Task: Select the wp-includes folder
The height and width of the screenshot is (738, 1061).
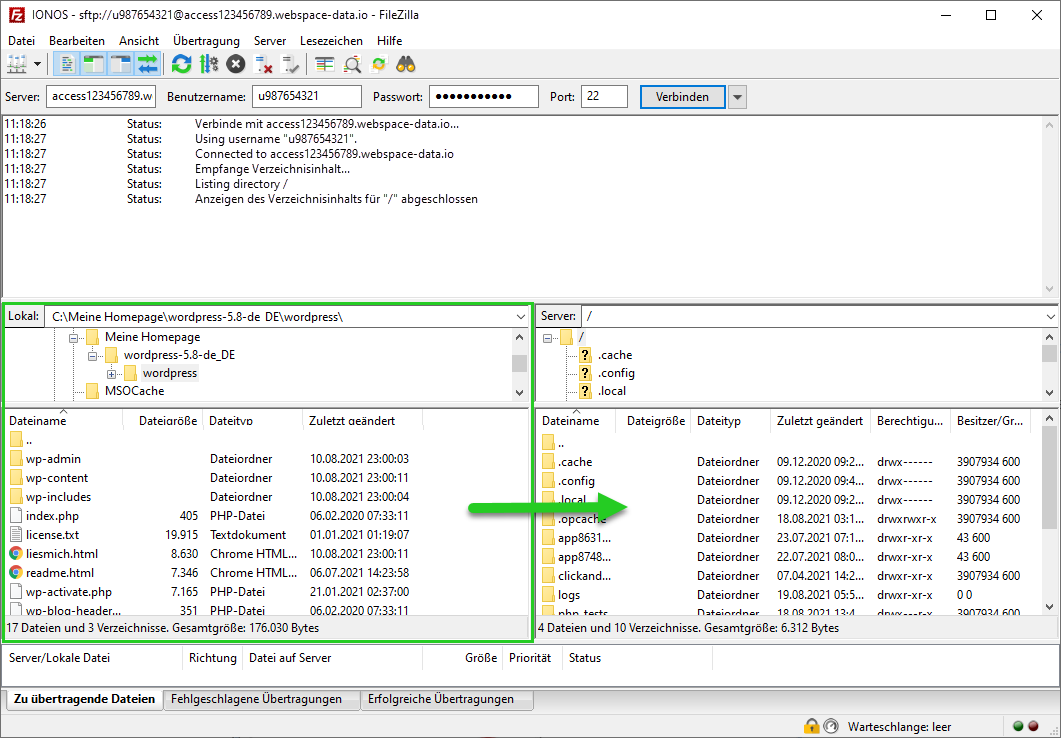Action: pyautogui.click(x=58, y=497)
